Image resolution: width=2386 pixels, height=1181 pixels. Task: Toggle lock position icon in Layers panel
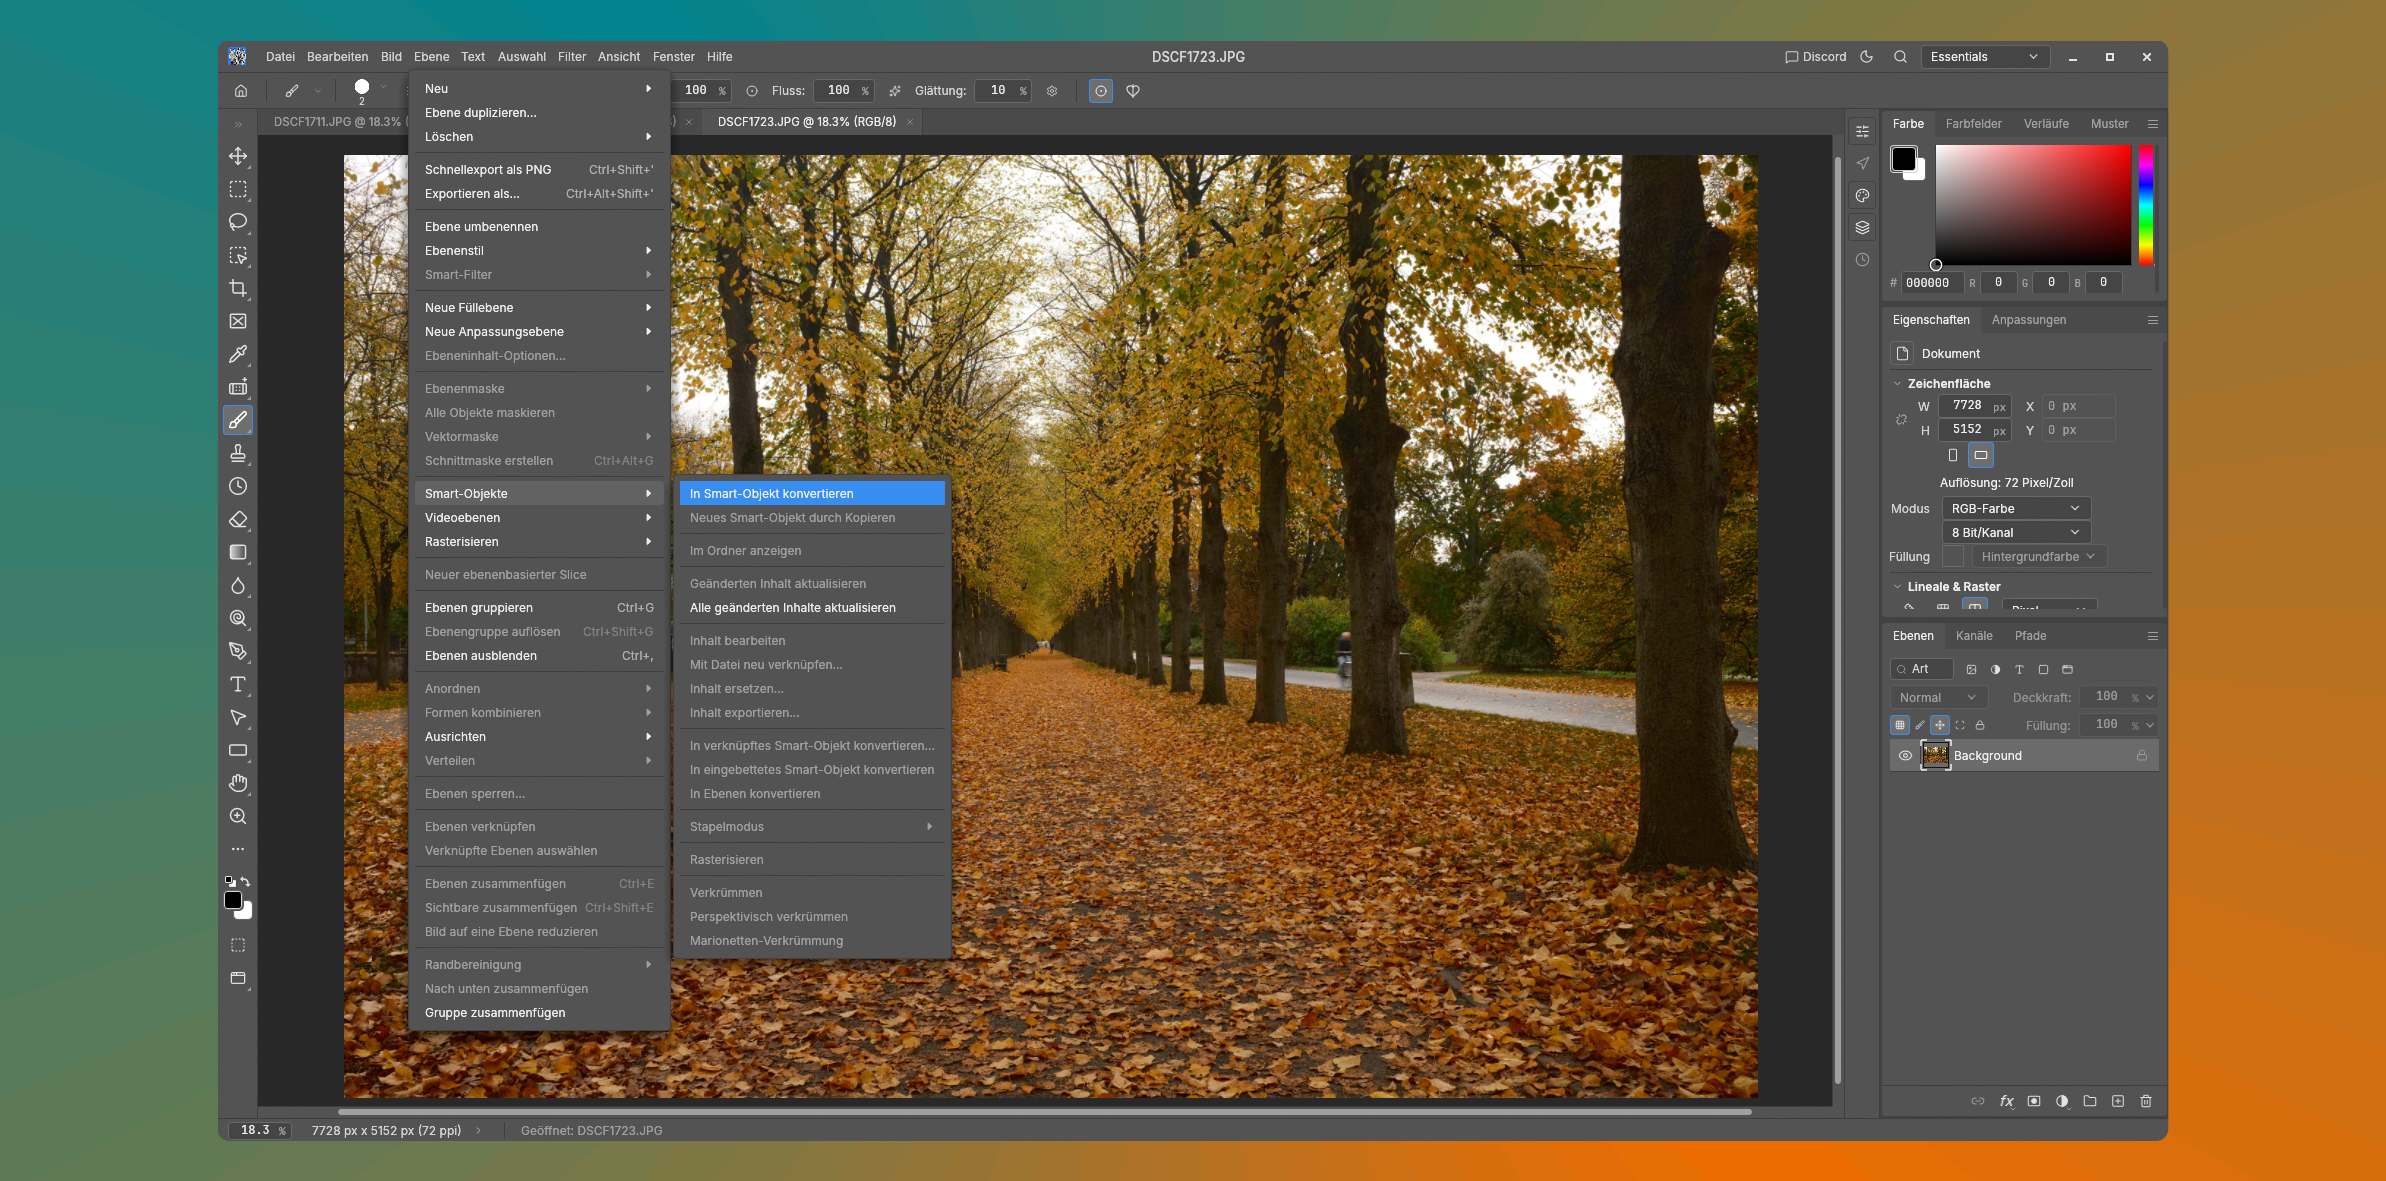pos(1940,725)
